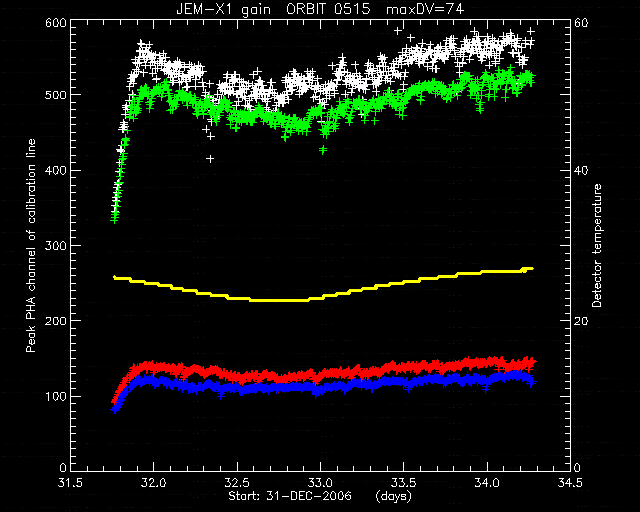Click the red data series band
The height and width of the screenshot is (512, 640).
(324, 372)
